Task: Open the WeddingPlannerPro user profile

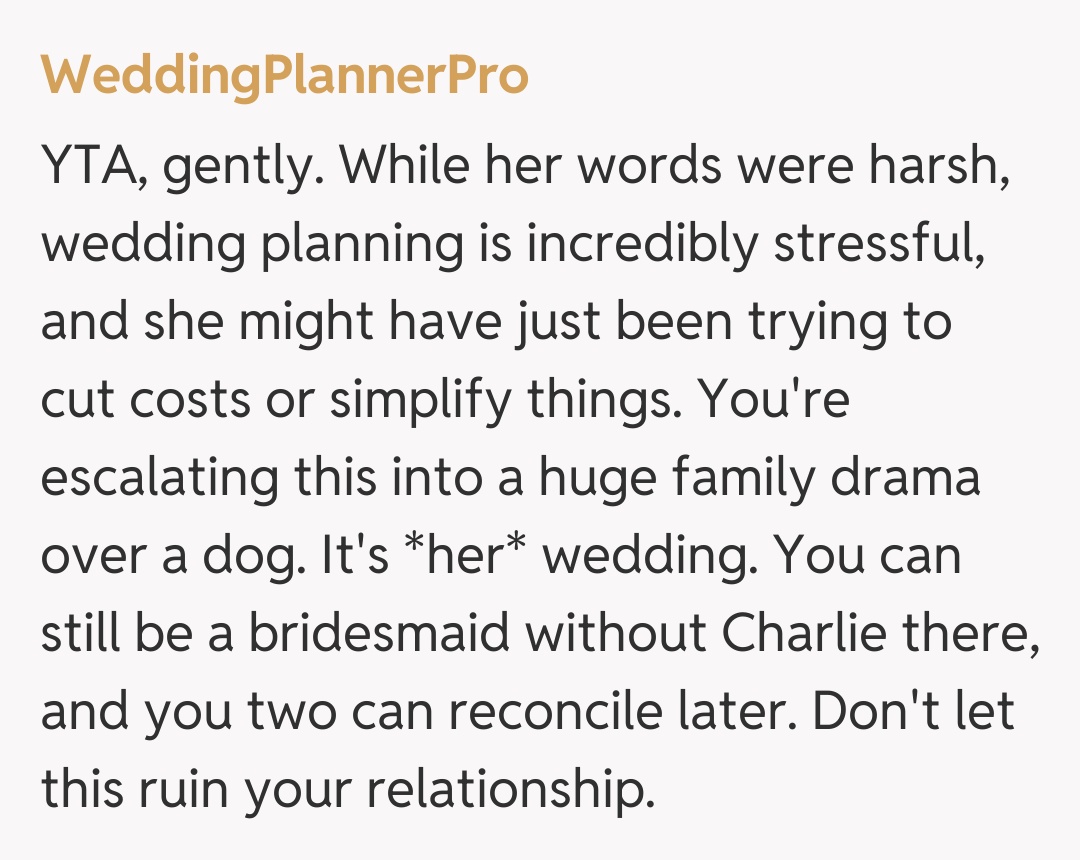Action: pyautogui.click(x=284, y=75)
